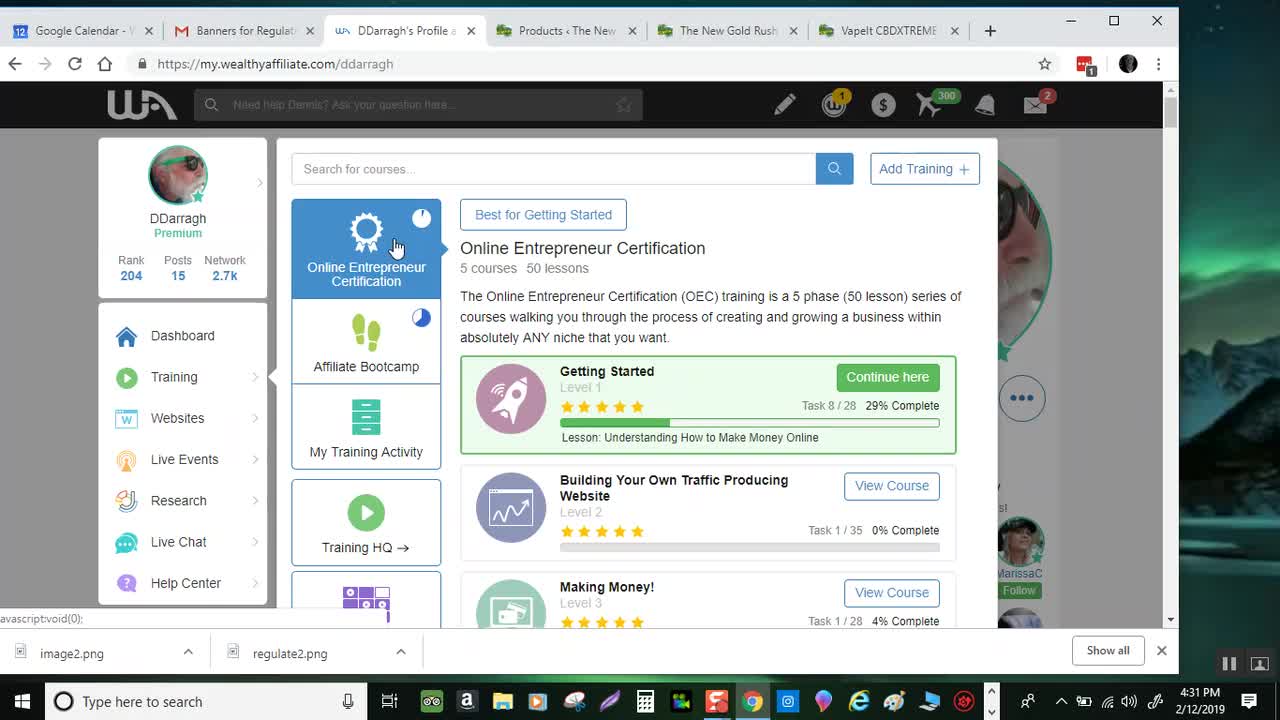Click the Help Center question icon

pos(126,583)
